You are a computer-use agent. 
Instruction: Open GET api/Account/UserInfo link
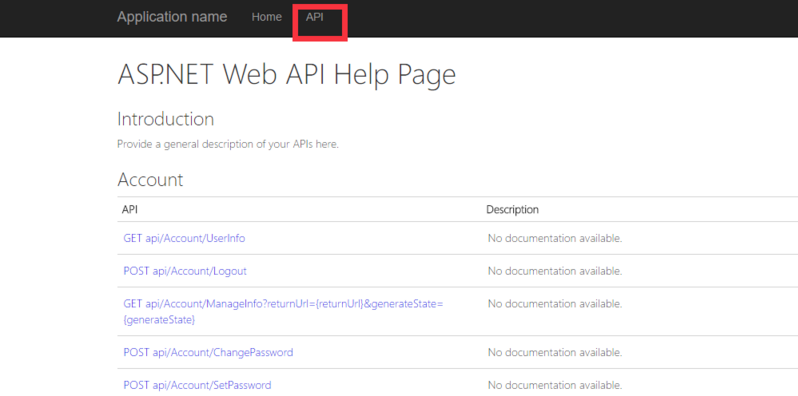(184, 238)
